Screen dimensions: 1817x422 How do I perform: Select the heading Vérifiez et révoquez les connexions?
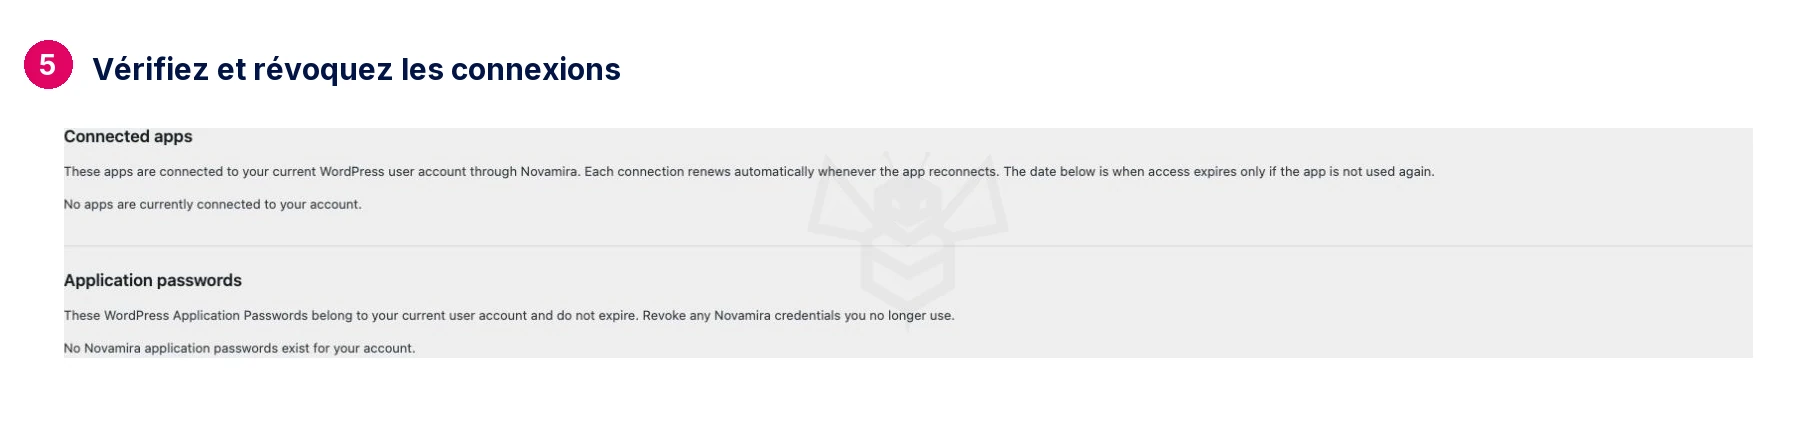pos(356,69)
